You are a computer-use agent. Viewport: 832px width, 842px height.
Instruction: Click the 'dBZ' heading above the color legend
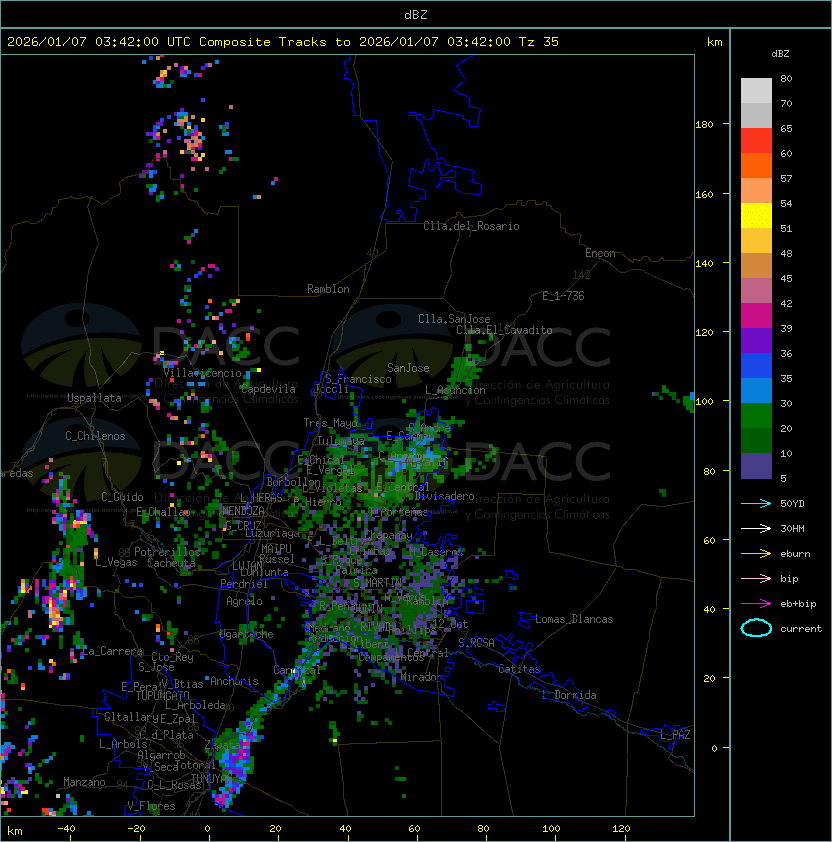pyautogui.click(x=780, y=54)
